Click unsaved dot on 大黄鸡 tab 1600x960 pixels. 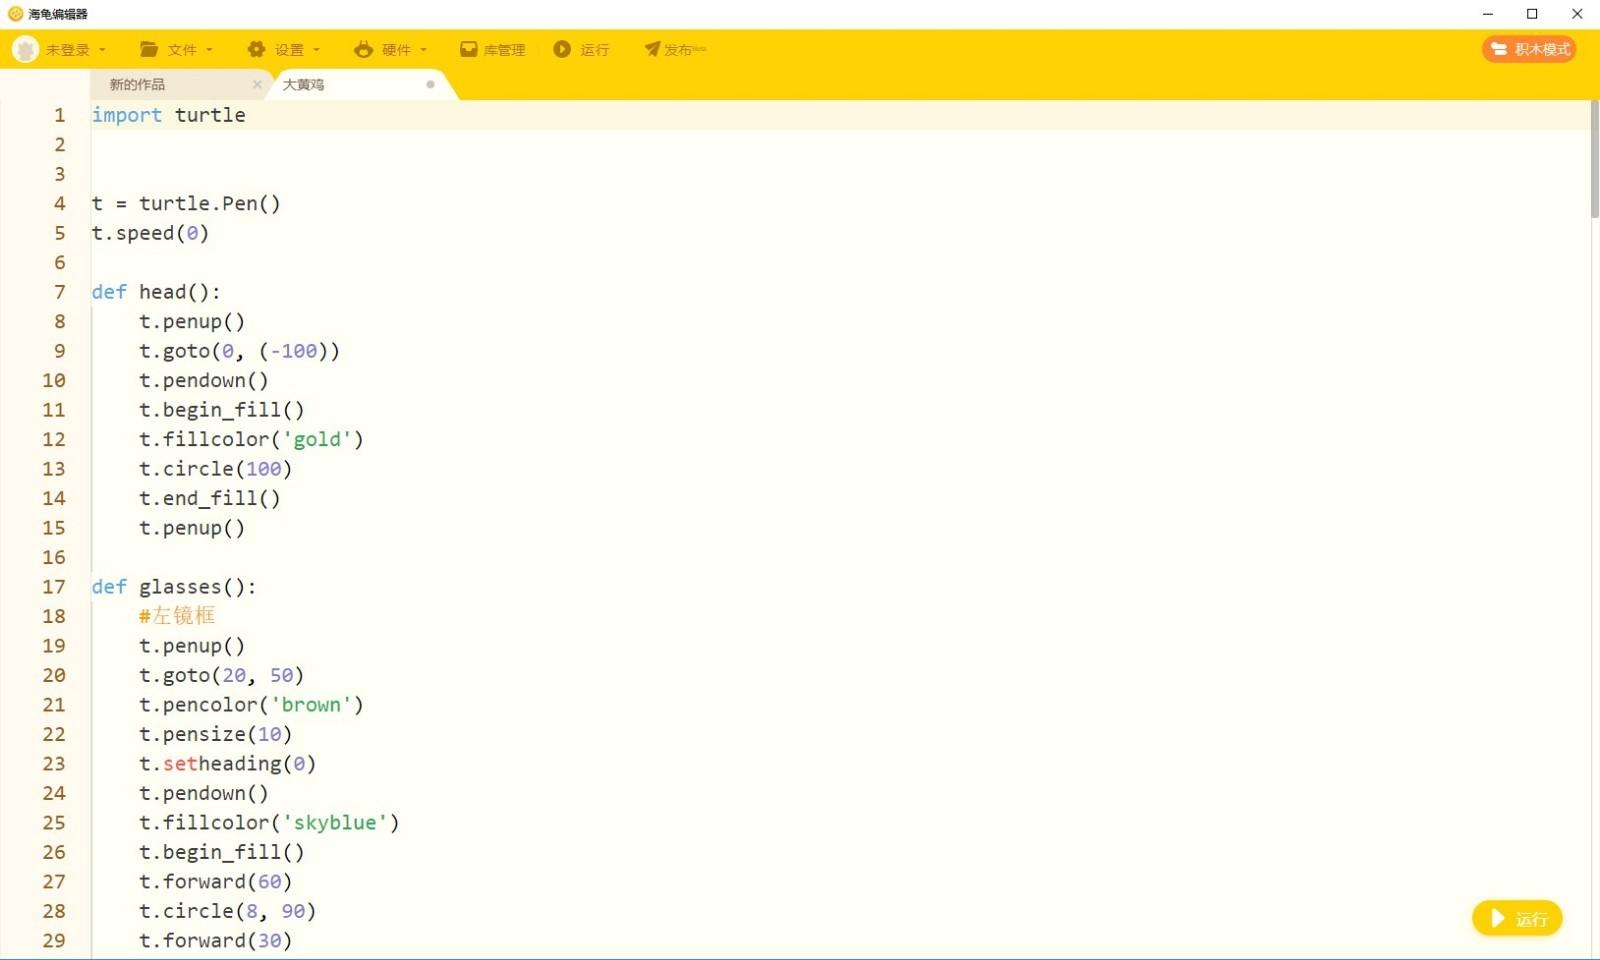[x=430, y=85]
